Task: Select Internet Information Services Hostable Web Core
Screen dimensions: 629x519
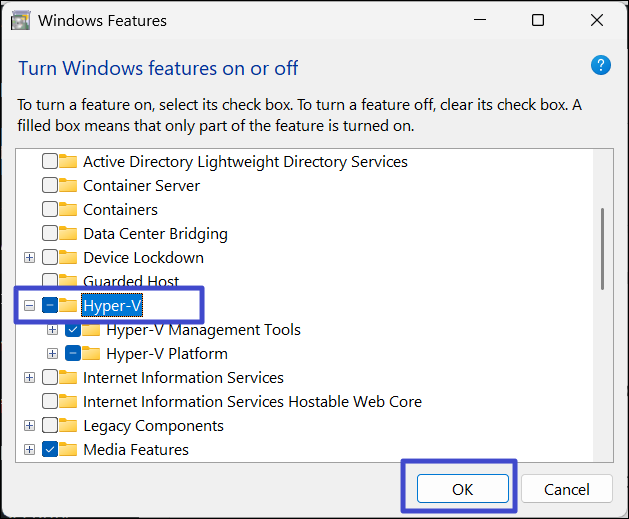Action: pos(252,401)
